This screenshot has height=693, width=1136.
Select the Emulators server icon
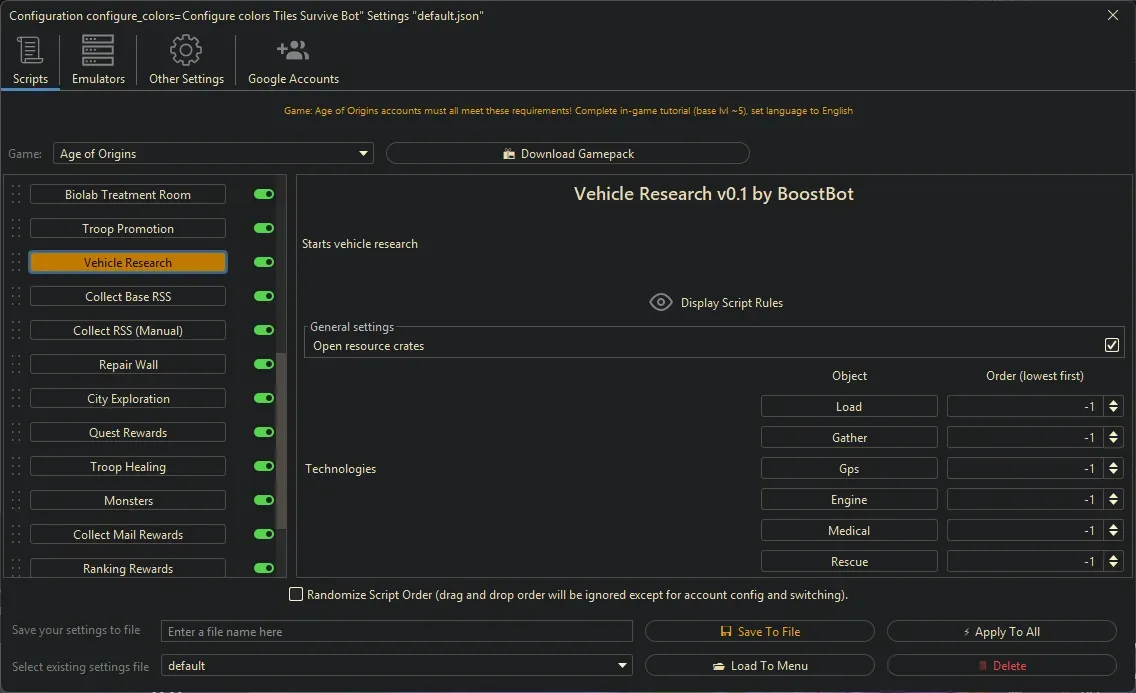[x=96, y=50]
